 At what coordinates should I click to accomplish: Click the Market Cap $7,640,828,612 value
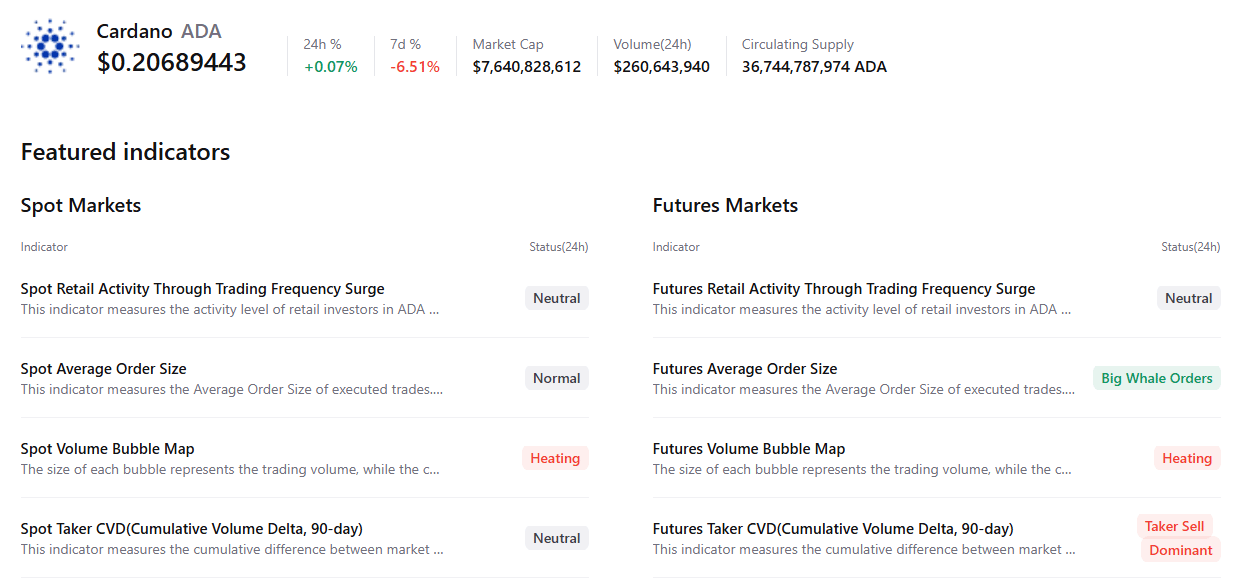click(527, 67)
